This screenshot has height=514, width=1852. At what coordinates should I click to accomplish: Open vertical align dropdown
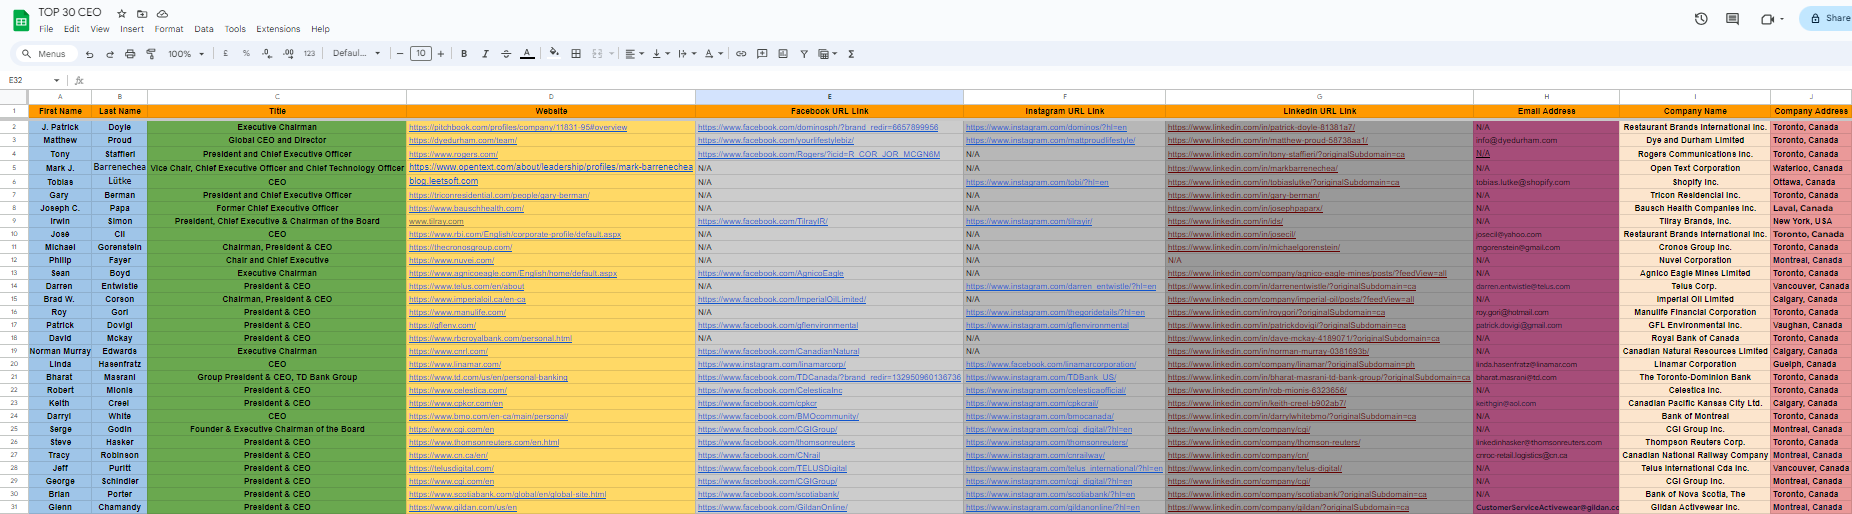pos(661,54)
